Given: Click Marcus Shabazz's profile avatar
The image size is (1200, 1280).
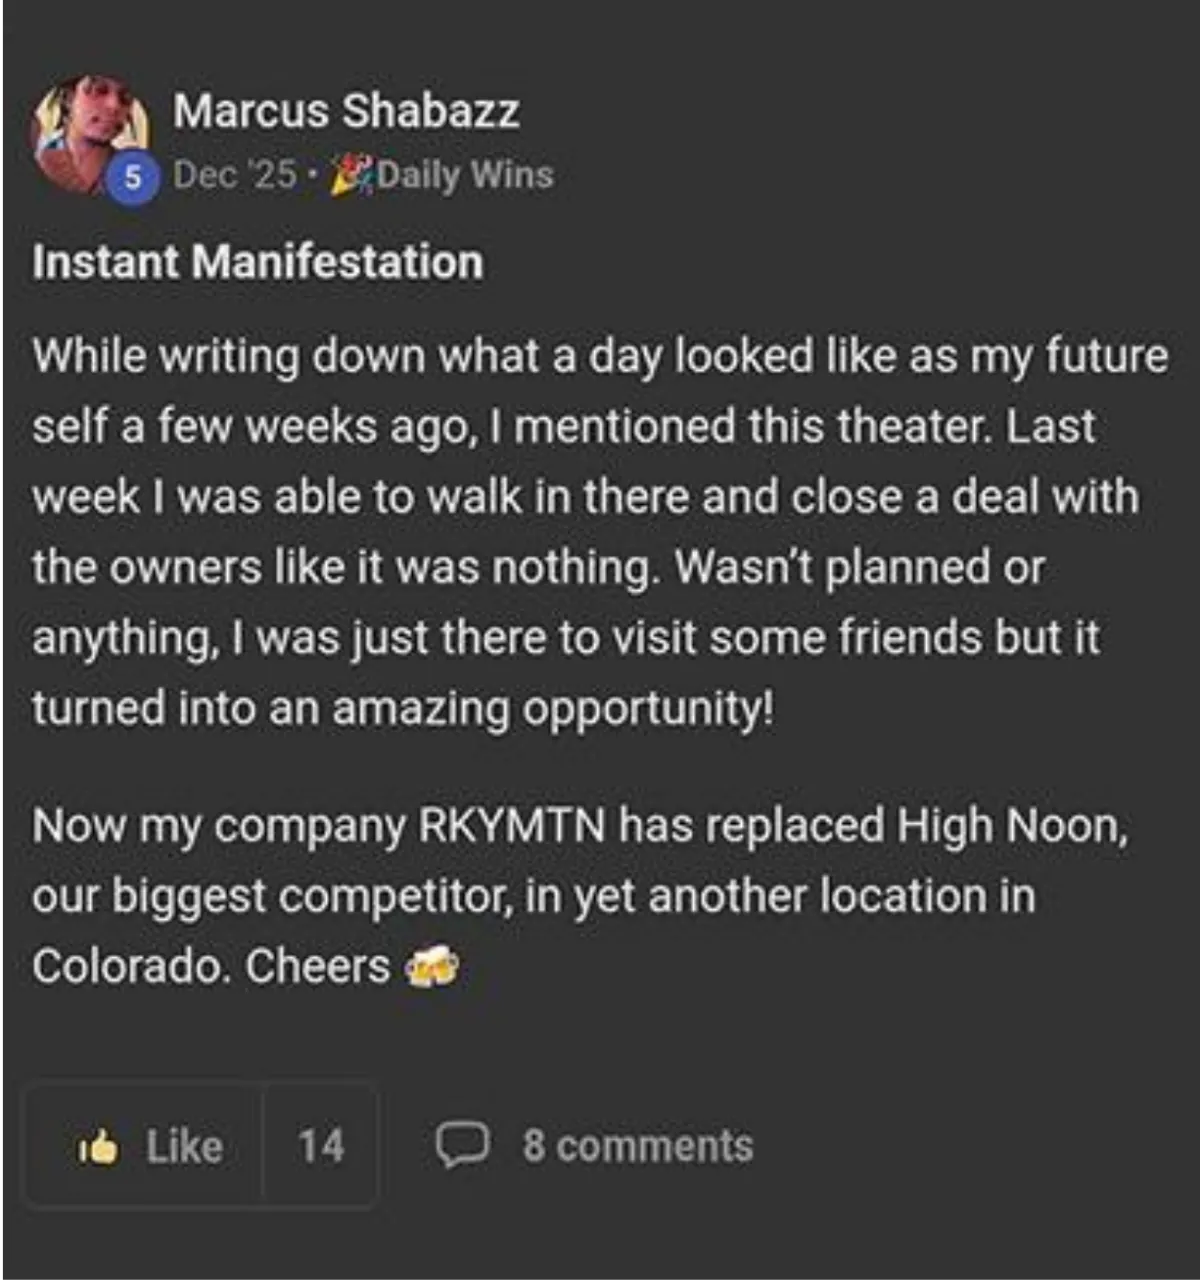Looking at the screenshot, I should point(90,130).
